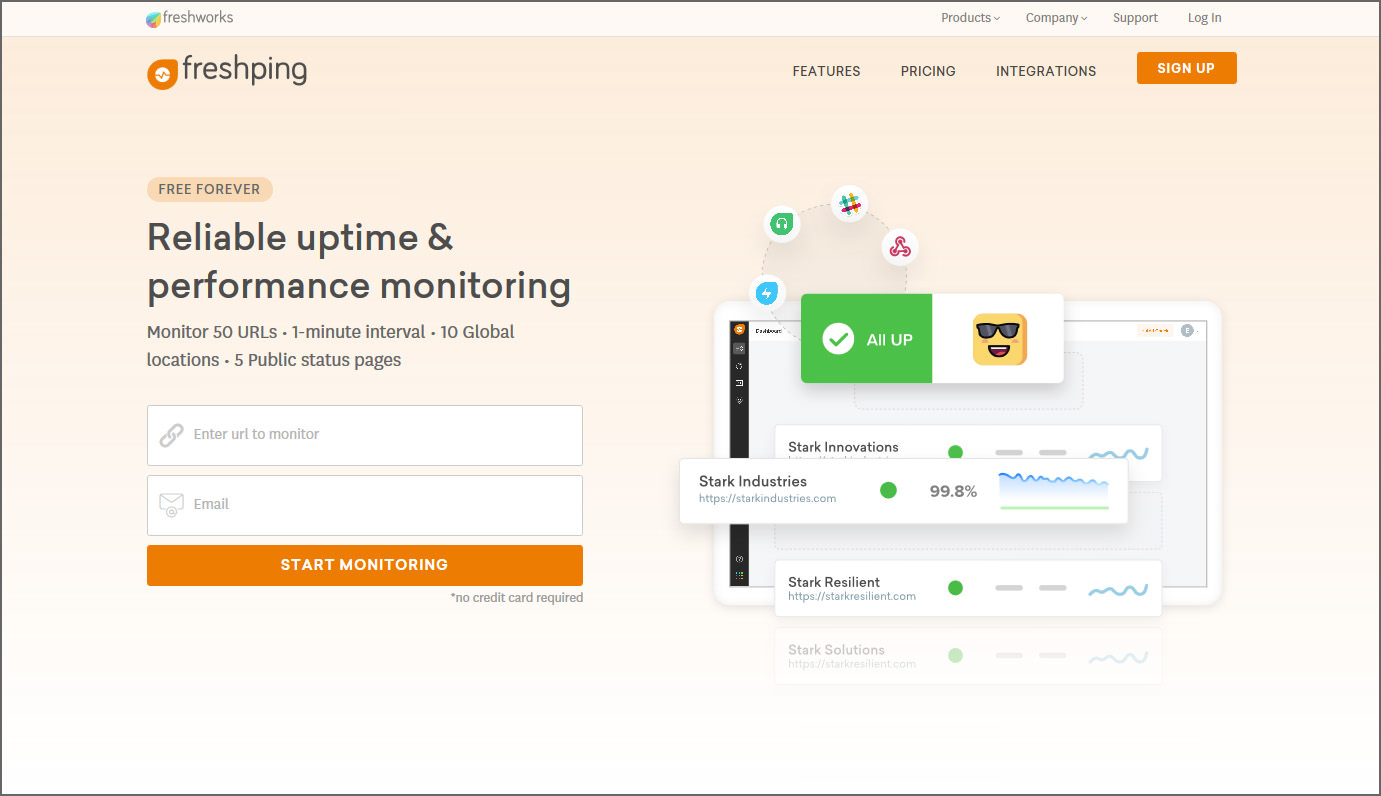Click the Start Monitoring button
The height and width of the screenshot is (796, 1381).
click(365, 565)
